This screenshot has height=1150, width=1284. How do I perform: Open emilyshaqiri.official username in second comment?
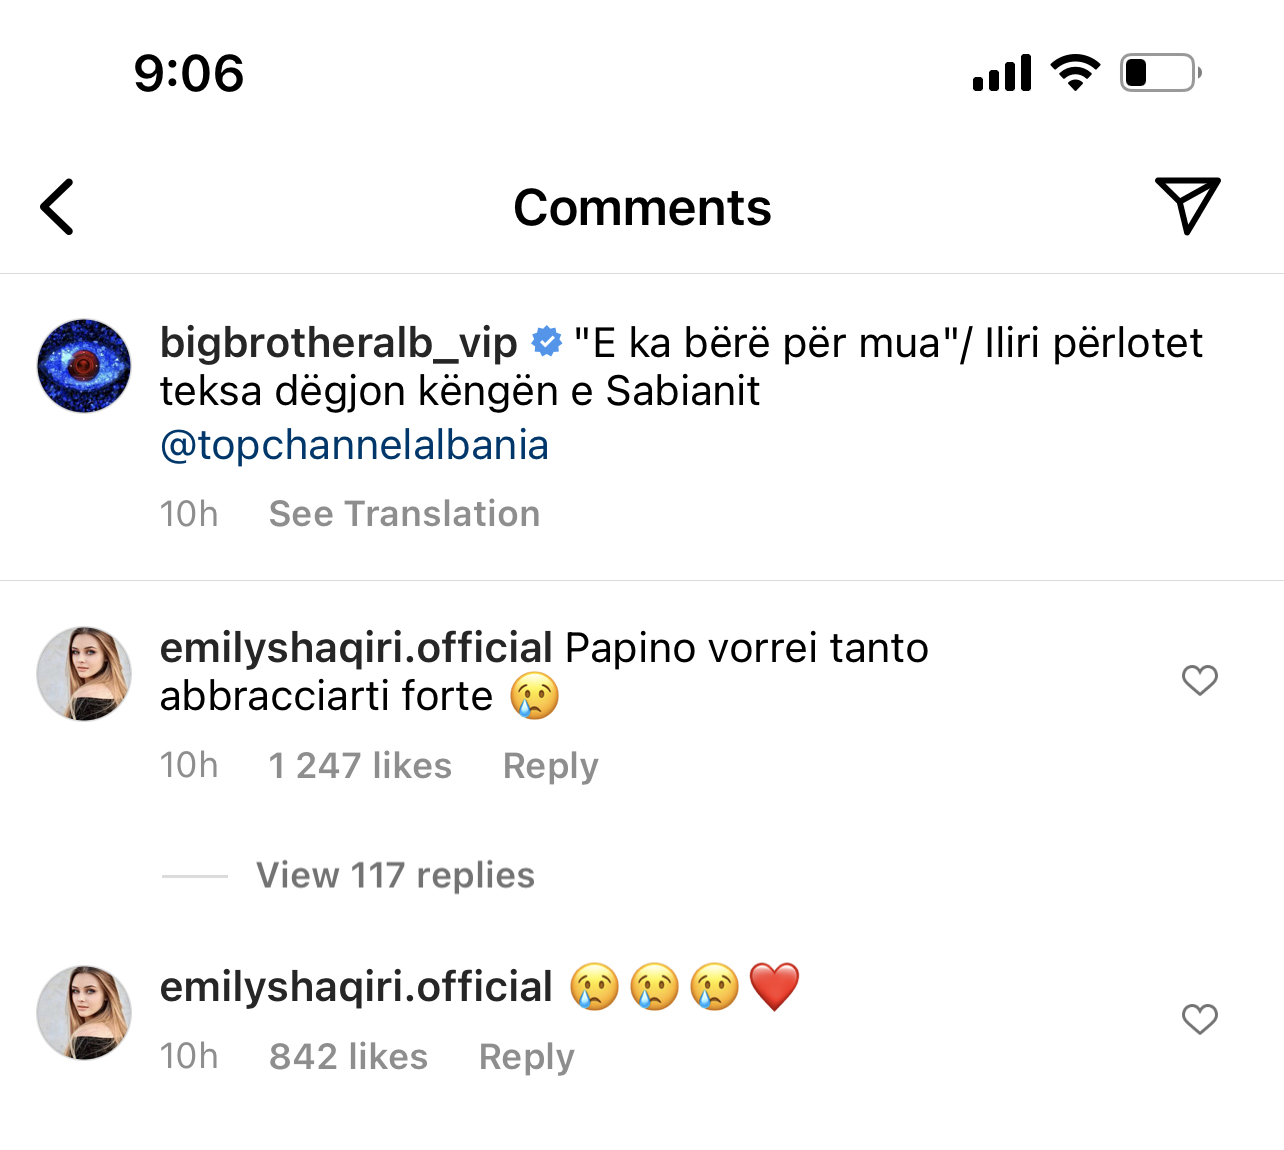click(356, 987)
